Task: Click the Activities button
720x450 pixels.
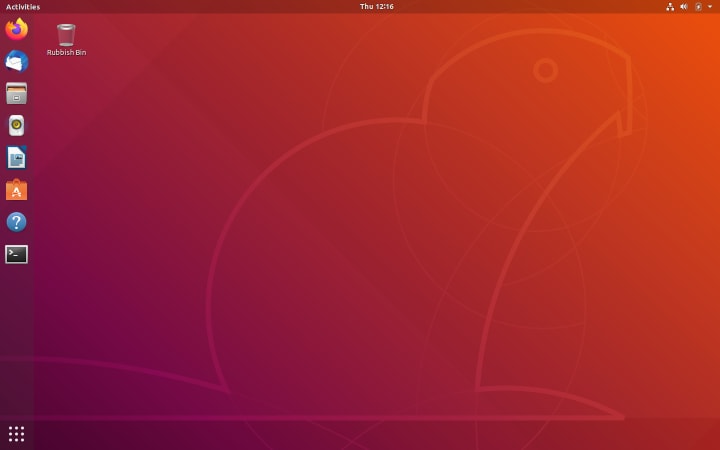Action: (23, 6)
